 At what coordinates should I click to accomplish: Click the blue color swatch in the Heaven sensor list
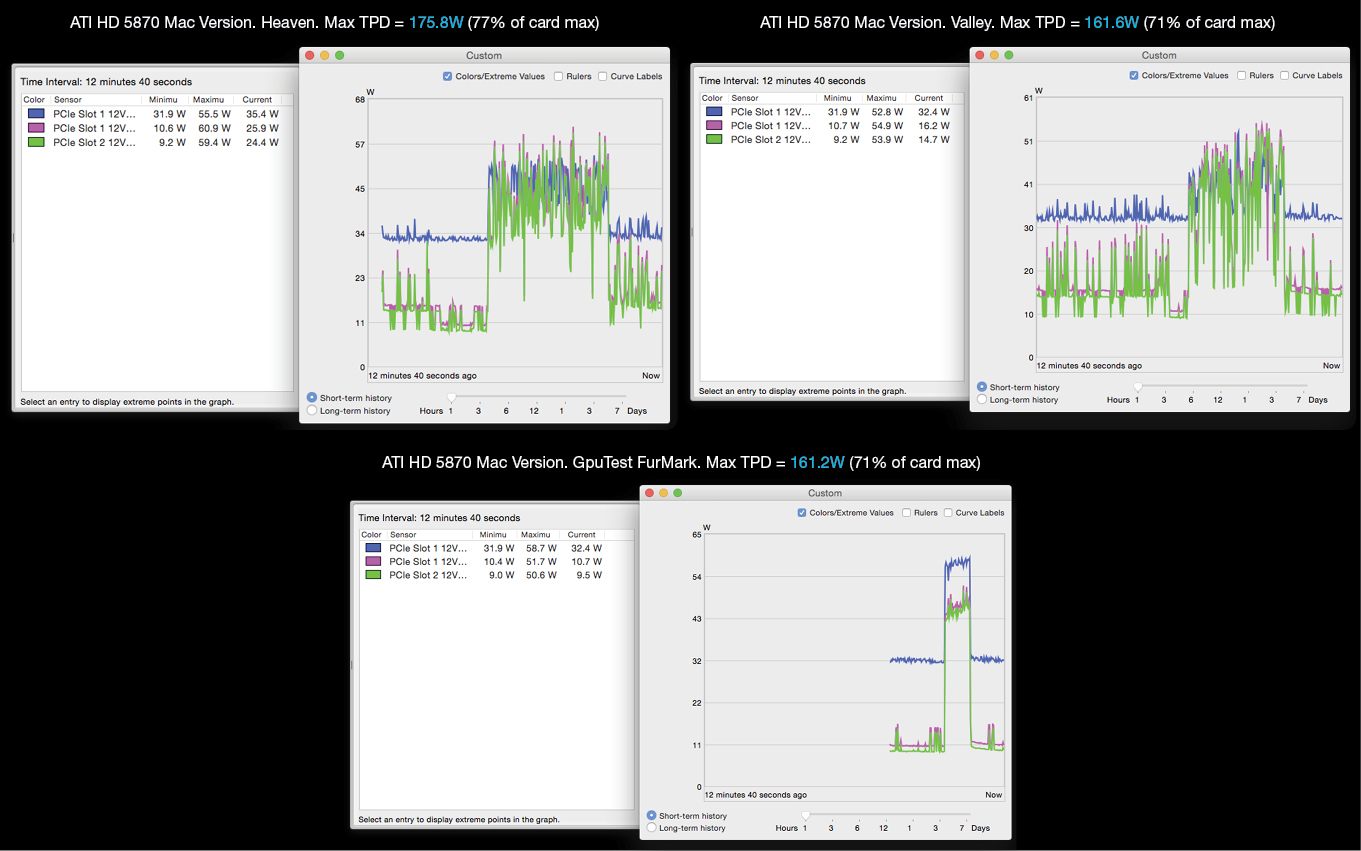coord(36,114)
